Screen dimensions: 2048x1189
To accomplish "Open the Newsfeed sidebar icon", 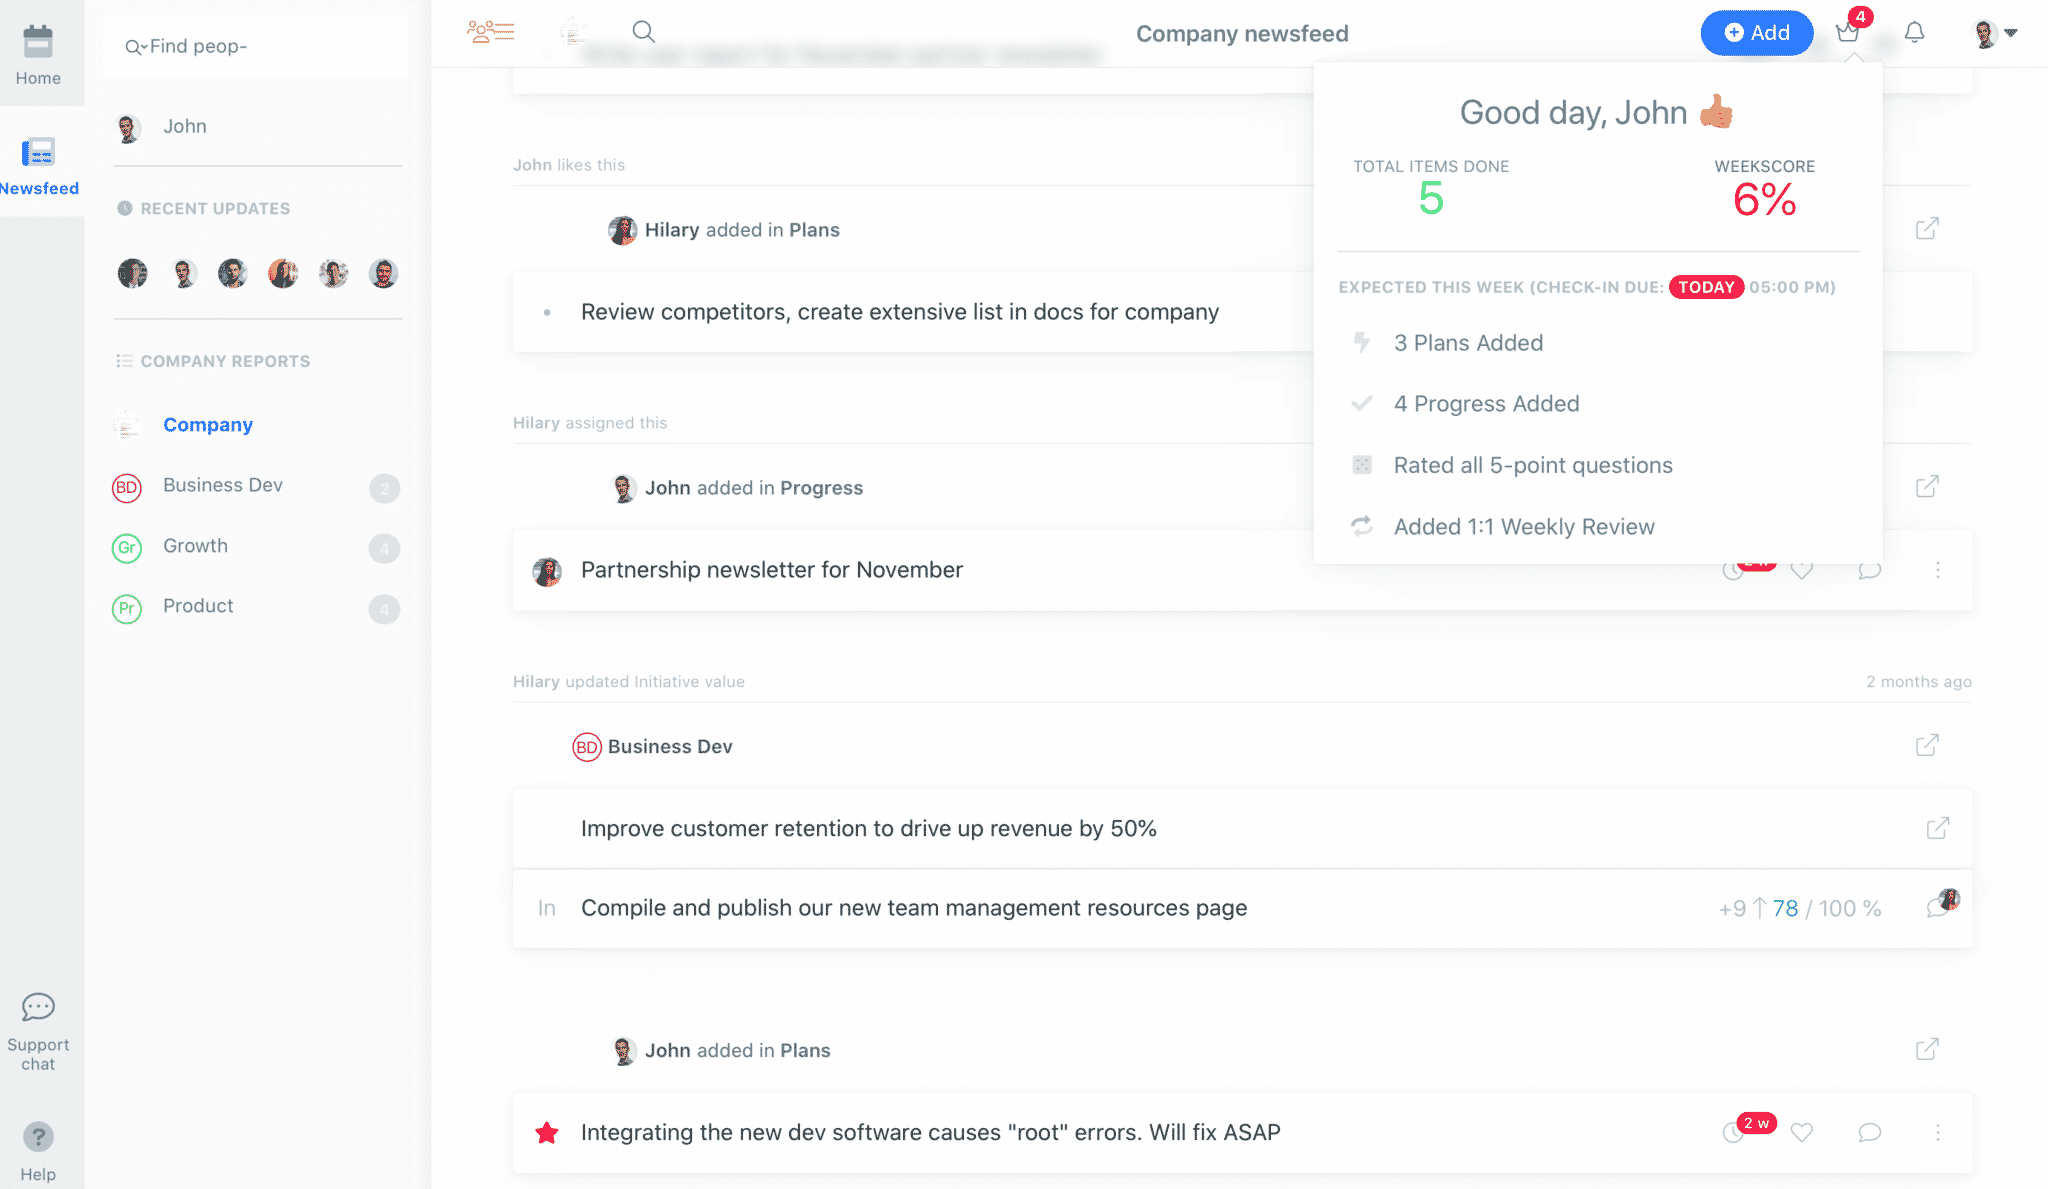I will (38, 152).
